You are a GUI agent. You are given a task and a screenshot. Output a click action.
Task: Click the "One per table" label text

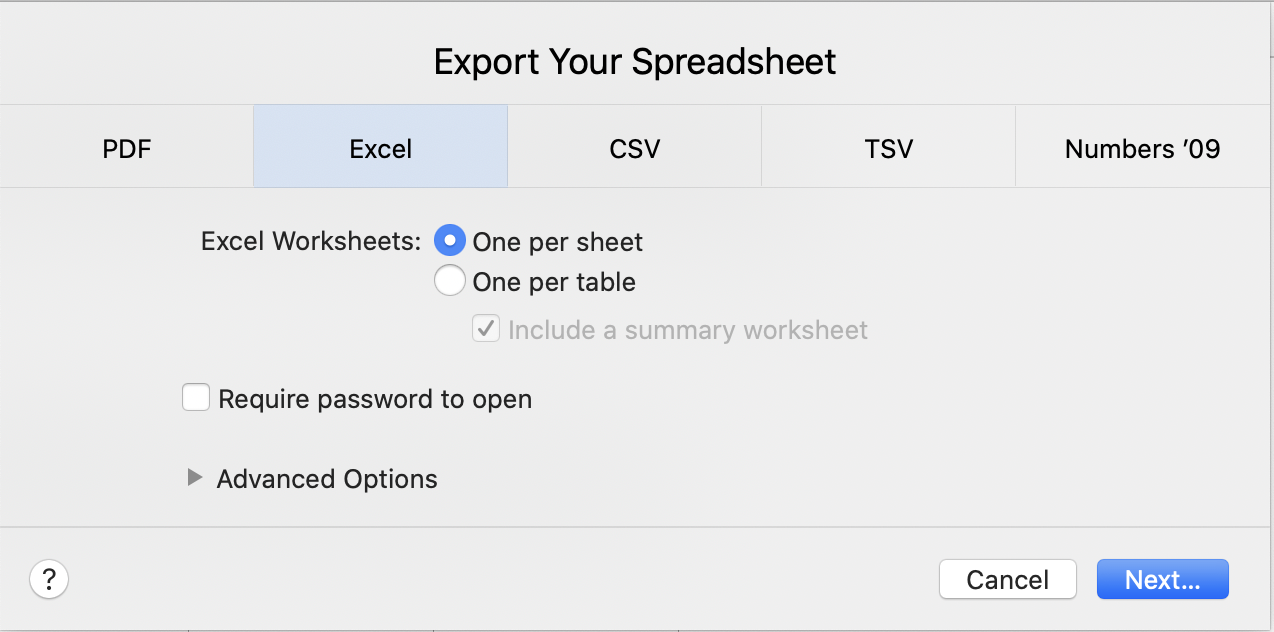point(554,282)
